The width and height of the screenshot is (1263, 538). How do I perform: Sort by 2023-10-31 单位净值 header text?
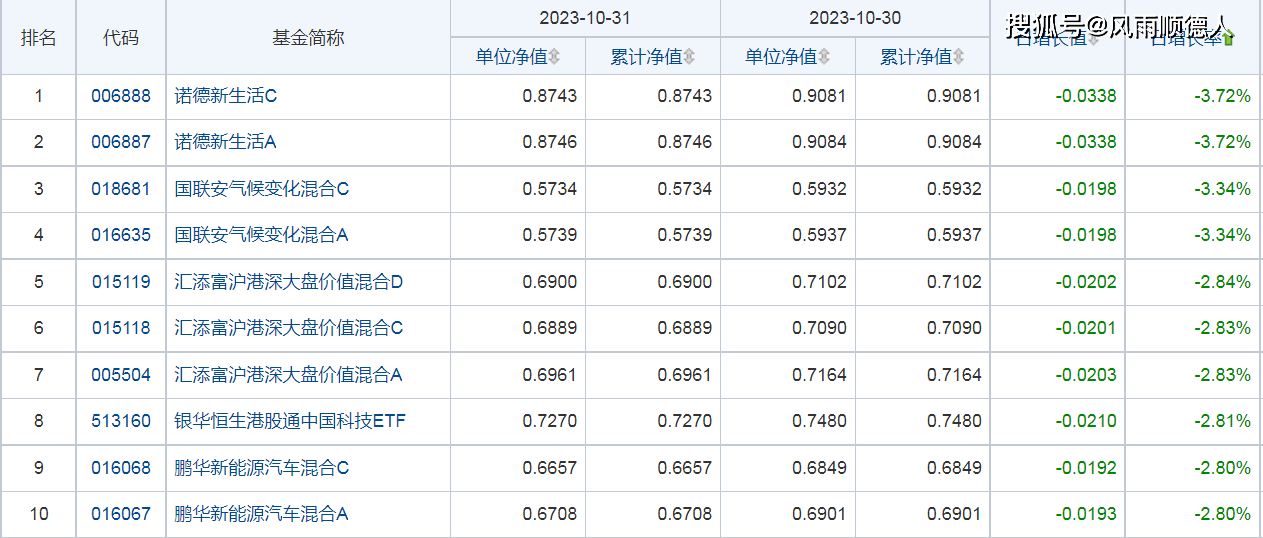pos(511,57)
